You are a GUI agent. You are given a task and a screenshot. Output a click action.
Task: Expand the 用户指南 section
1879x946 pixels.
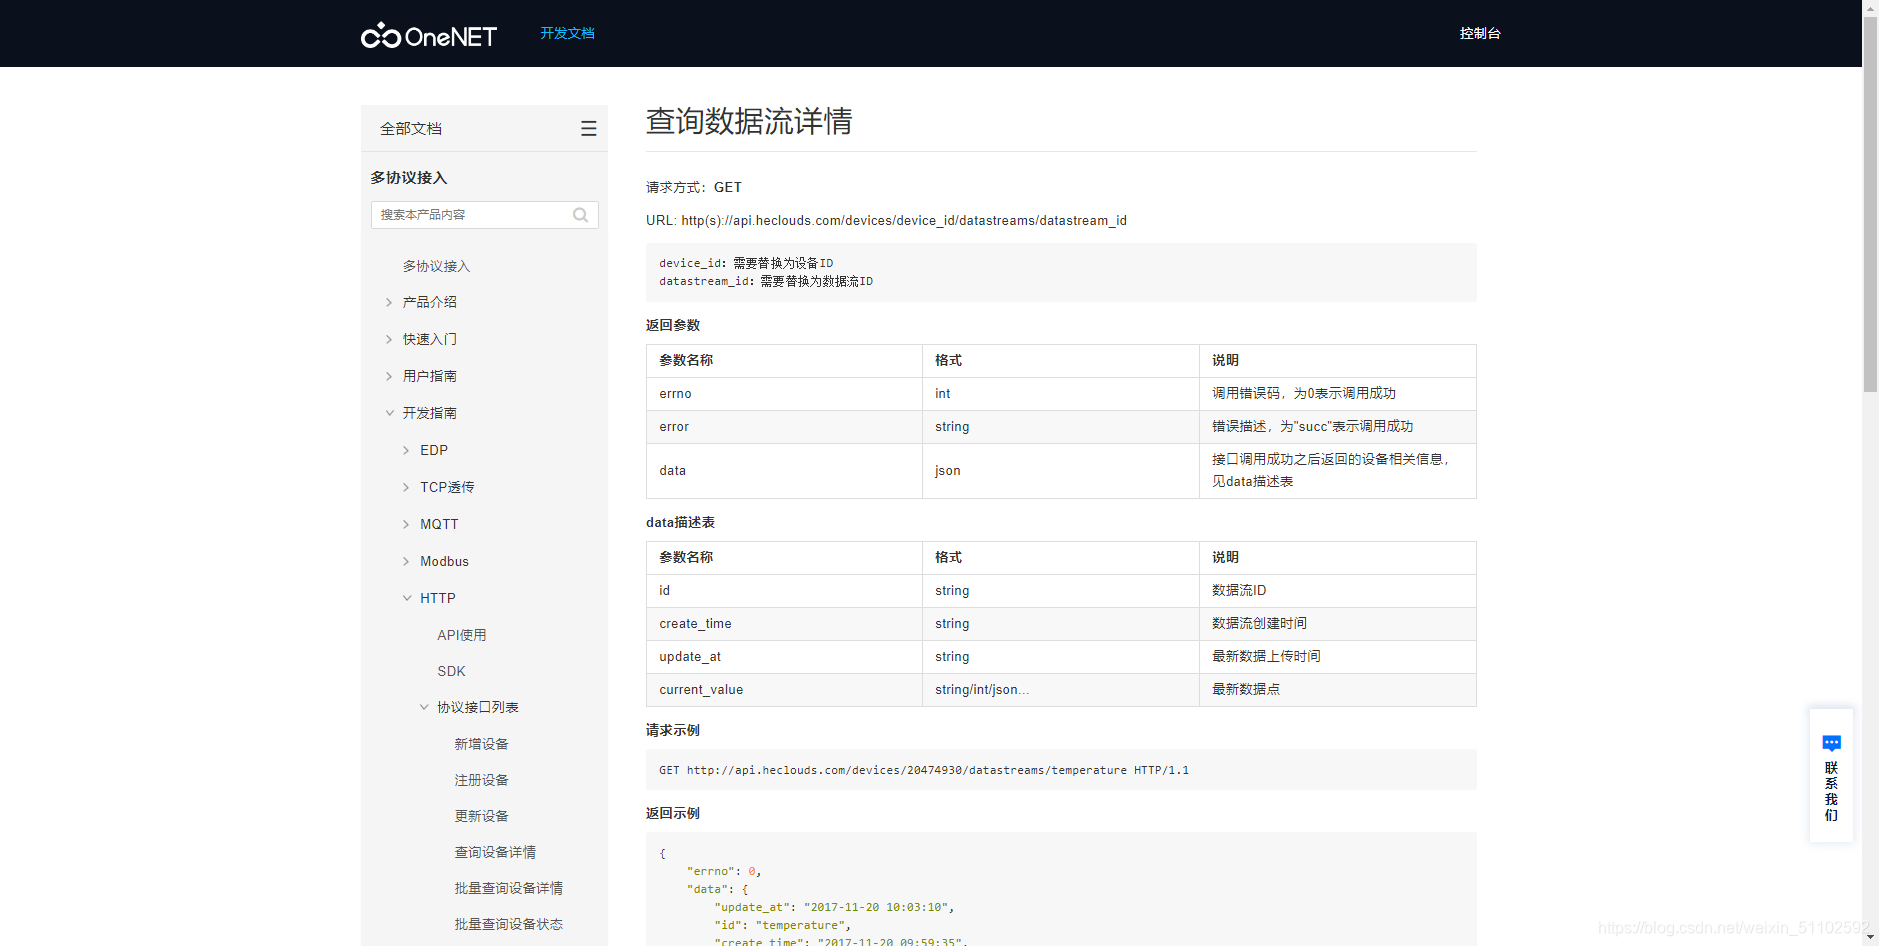(x=429, y=376)
